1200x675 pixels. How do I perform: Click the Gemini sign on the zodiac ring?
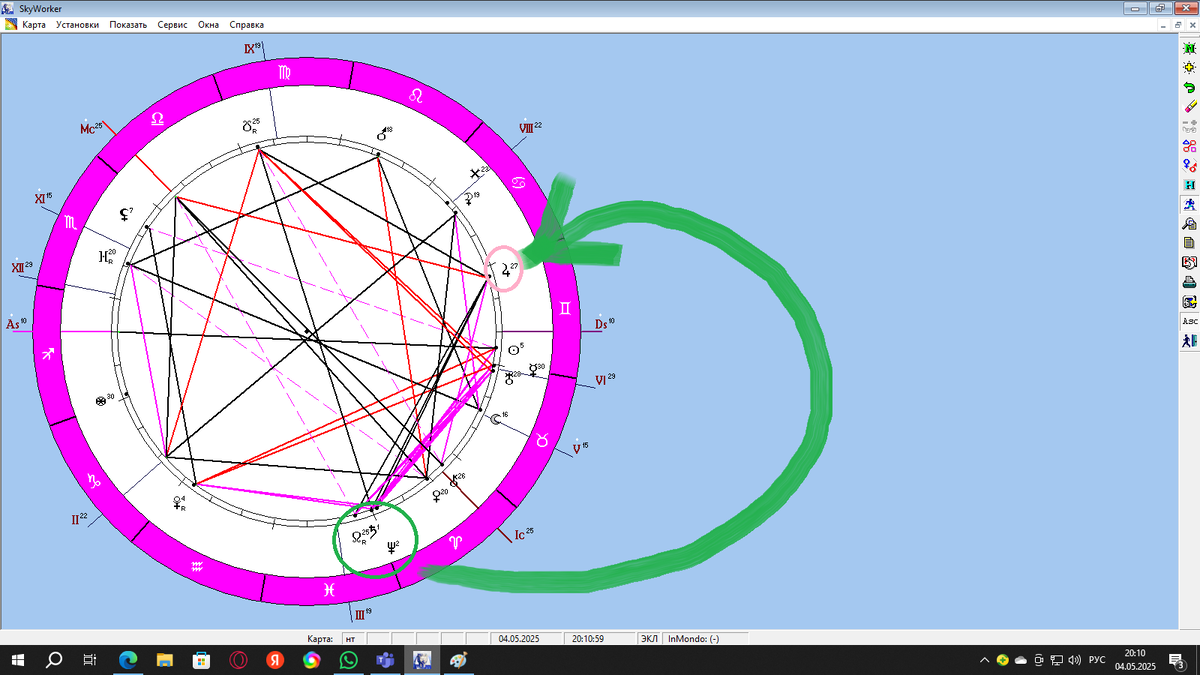point(565,309)
